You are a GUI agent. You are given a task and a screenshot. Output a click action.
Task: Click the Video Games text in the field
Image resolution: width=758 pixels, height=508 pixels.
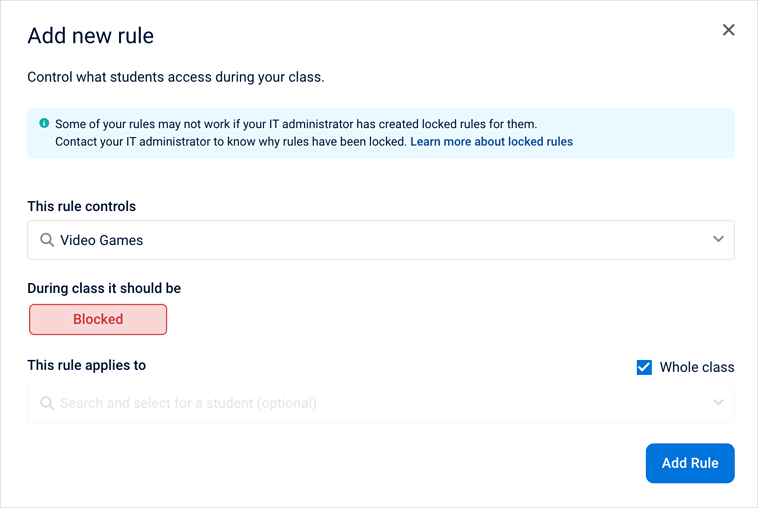[102, 240]
